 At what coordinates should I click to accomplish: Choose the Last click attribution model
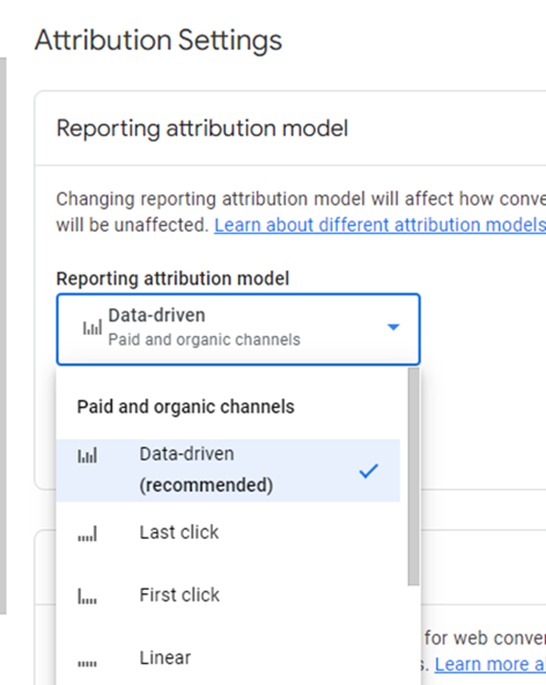(228, 533)
